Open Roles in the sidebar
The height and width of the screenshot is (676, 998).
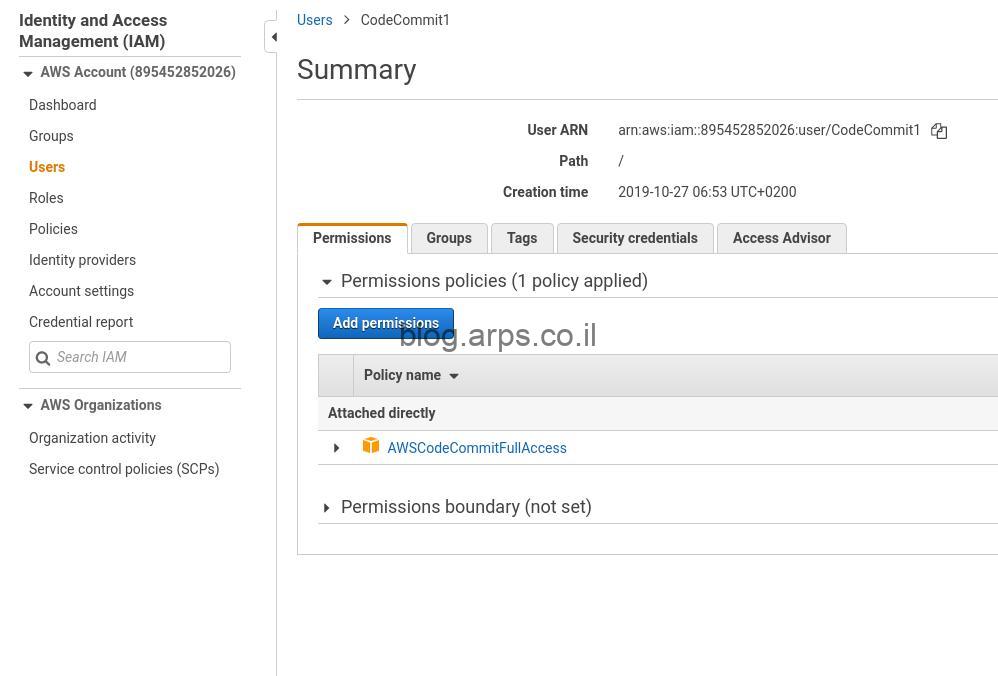pyautogui.click(x=46, y=198)
